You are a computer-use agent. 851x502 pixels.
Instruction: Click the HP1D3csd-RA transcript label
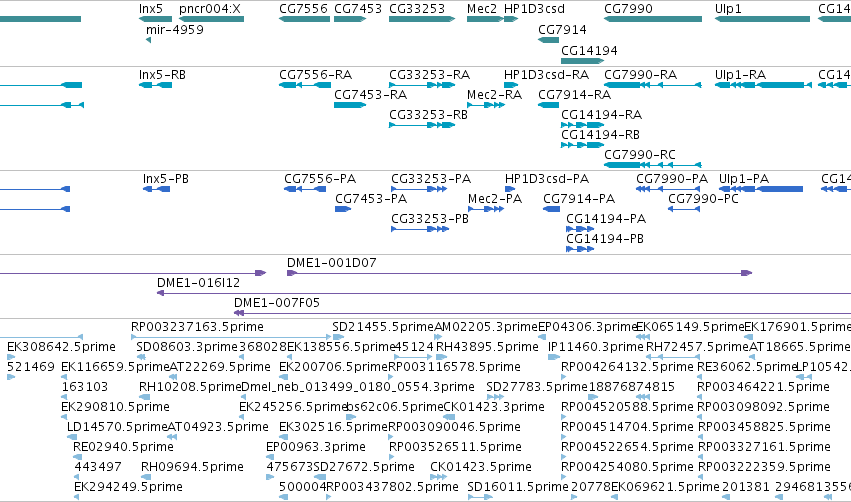coord(547,75)
